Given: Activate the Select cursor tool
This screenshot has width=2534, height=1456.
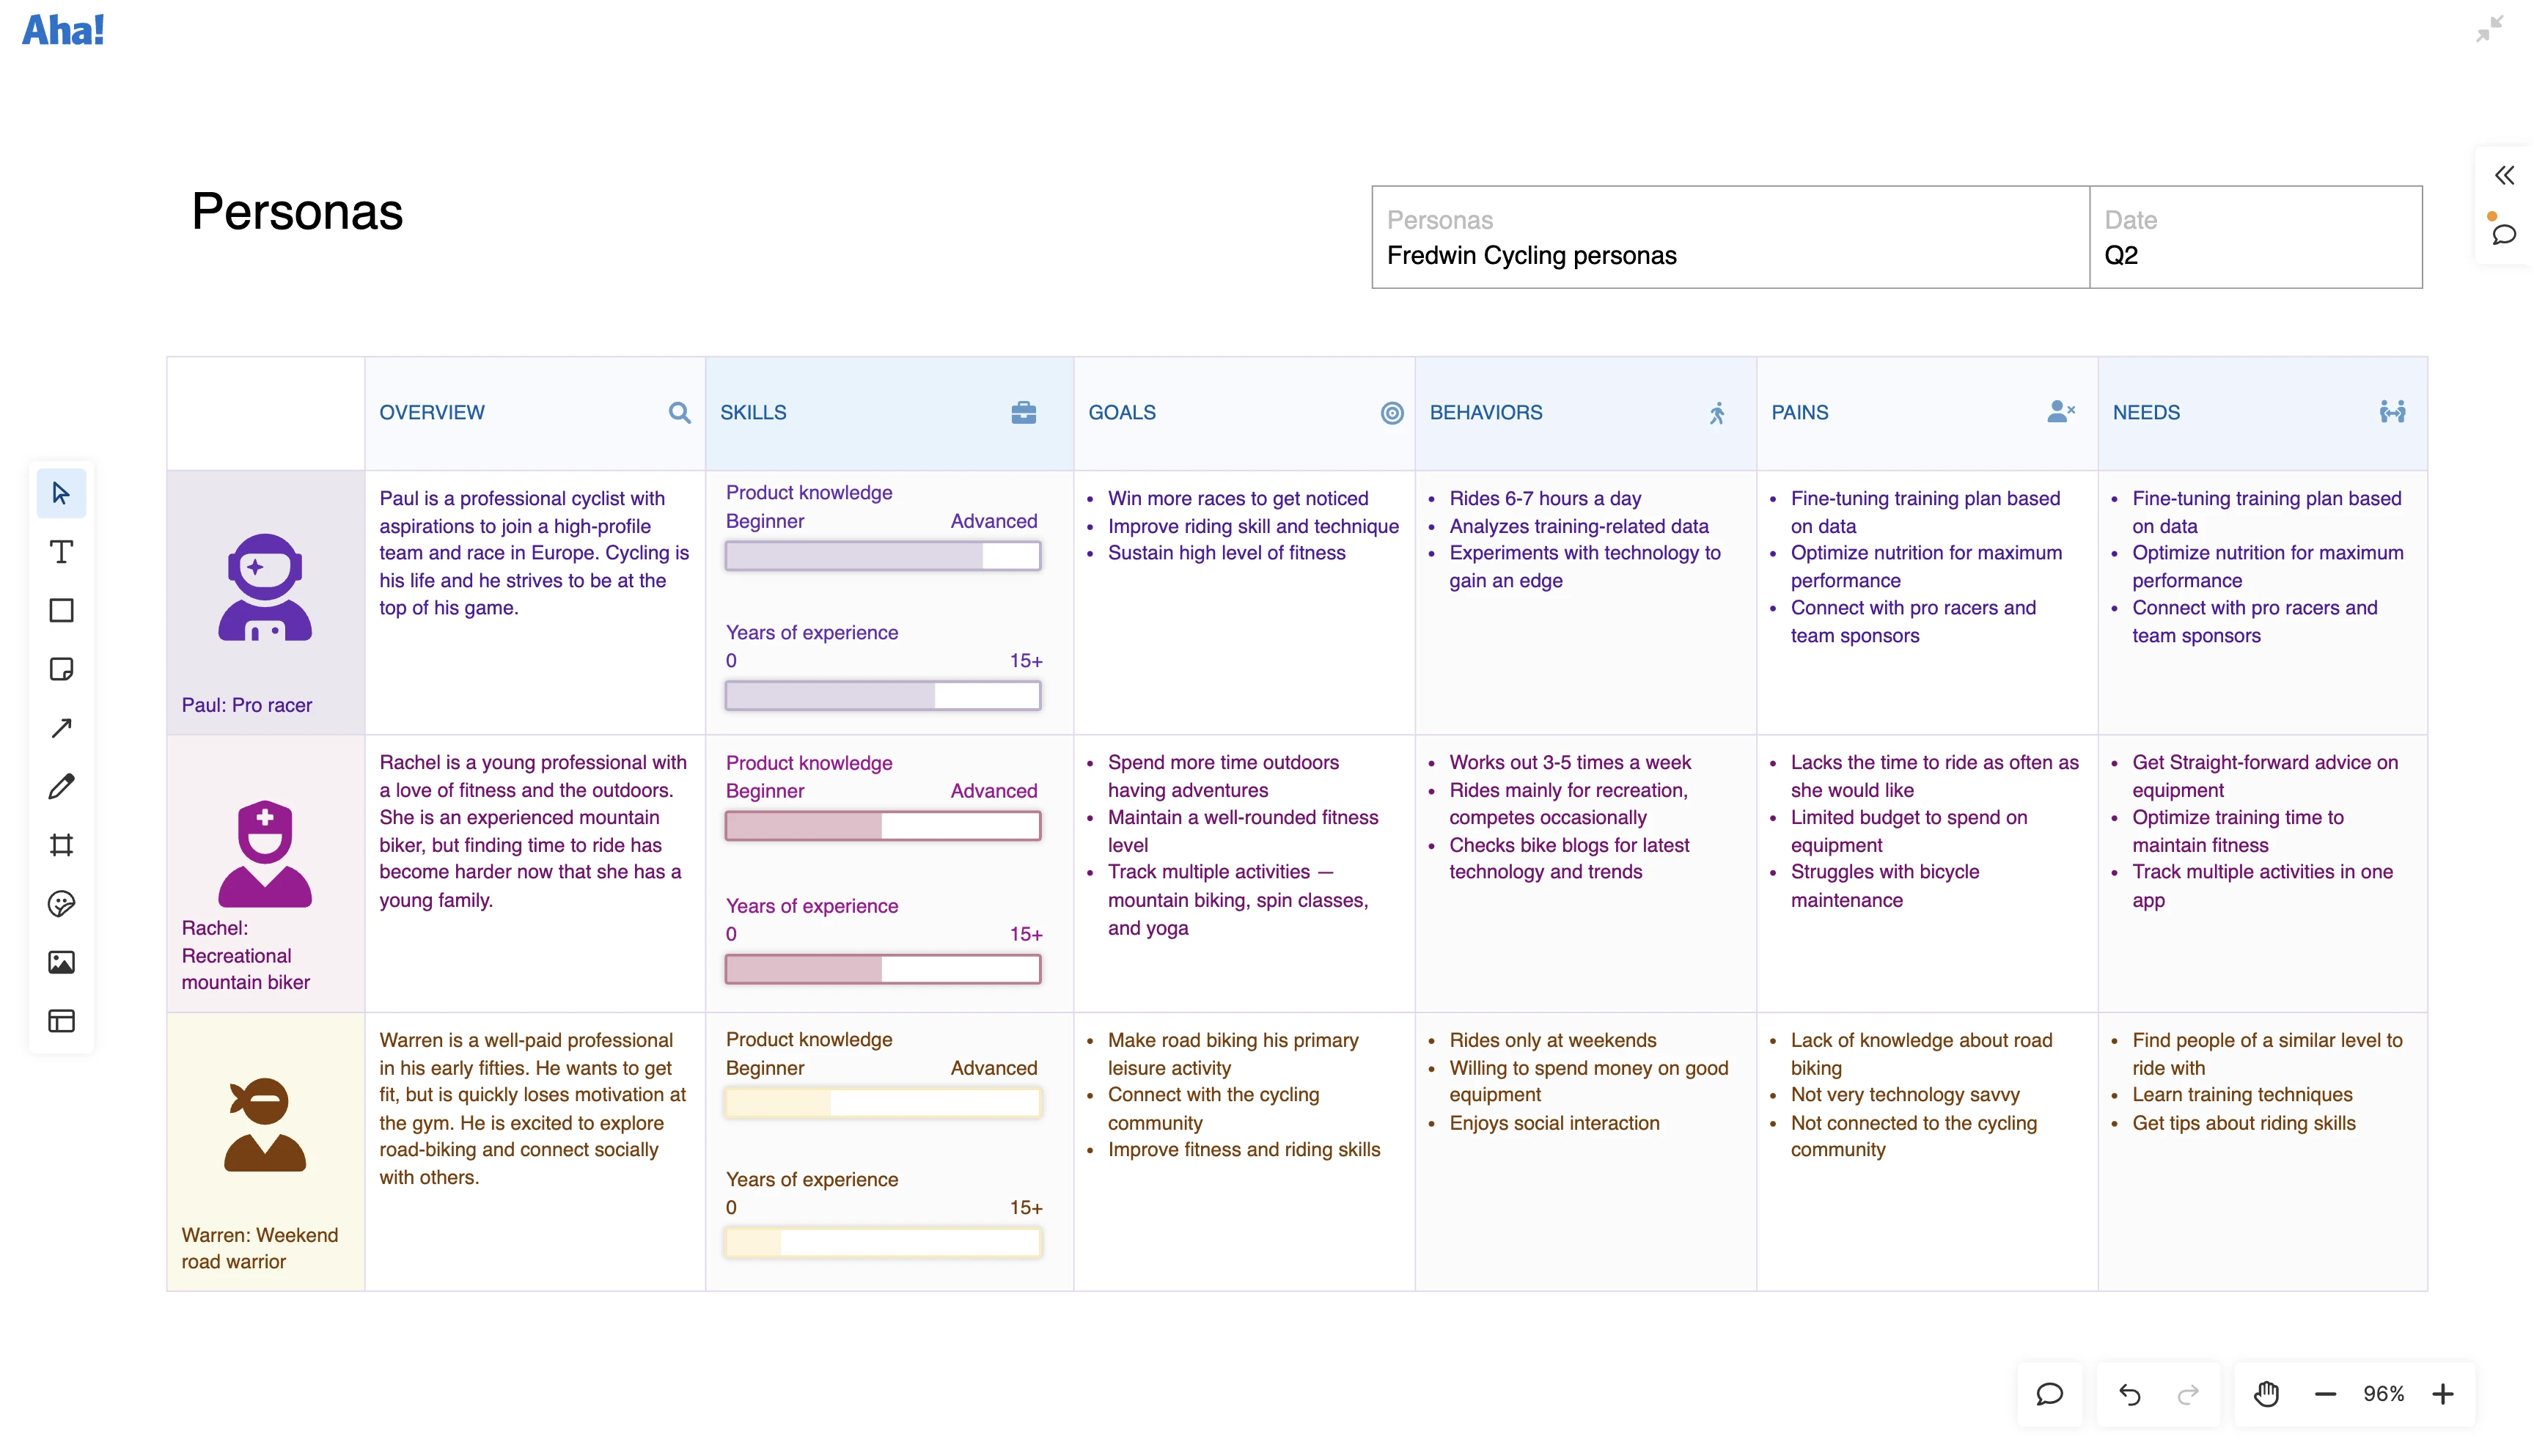Looking at the screenshot, I should pyautogui.click(x=62, y=493).
